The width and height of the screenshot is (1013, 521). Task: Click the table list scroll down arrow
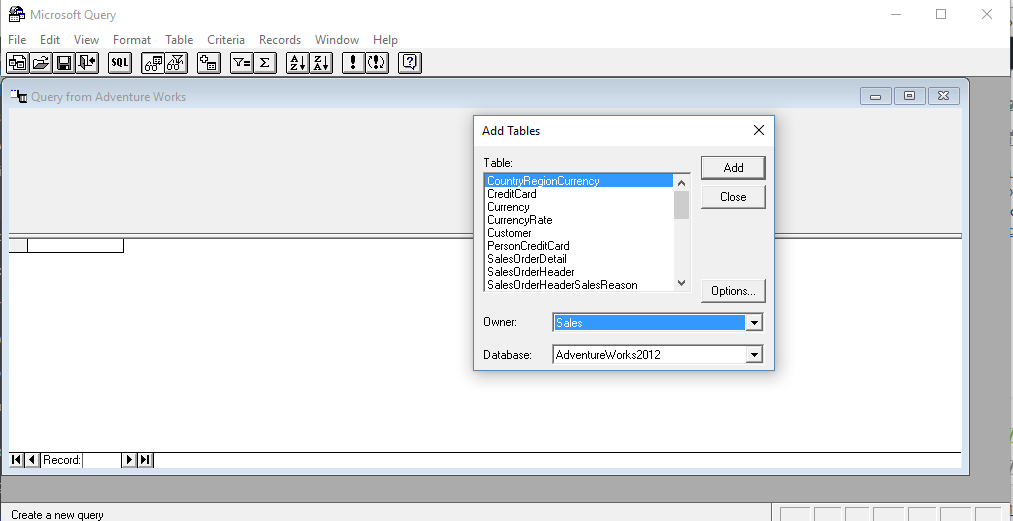click(x=682, y=282)
